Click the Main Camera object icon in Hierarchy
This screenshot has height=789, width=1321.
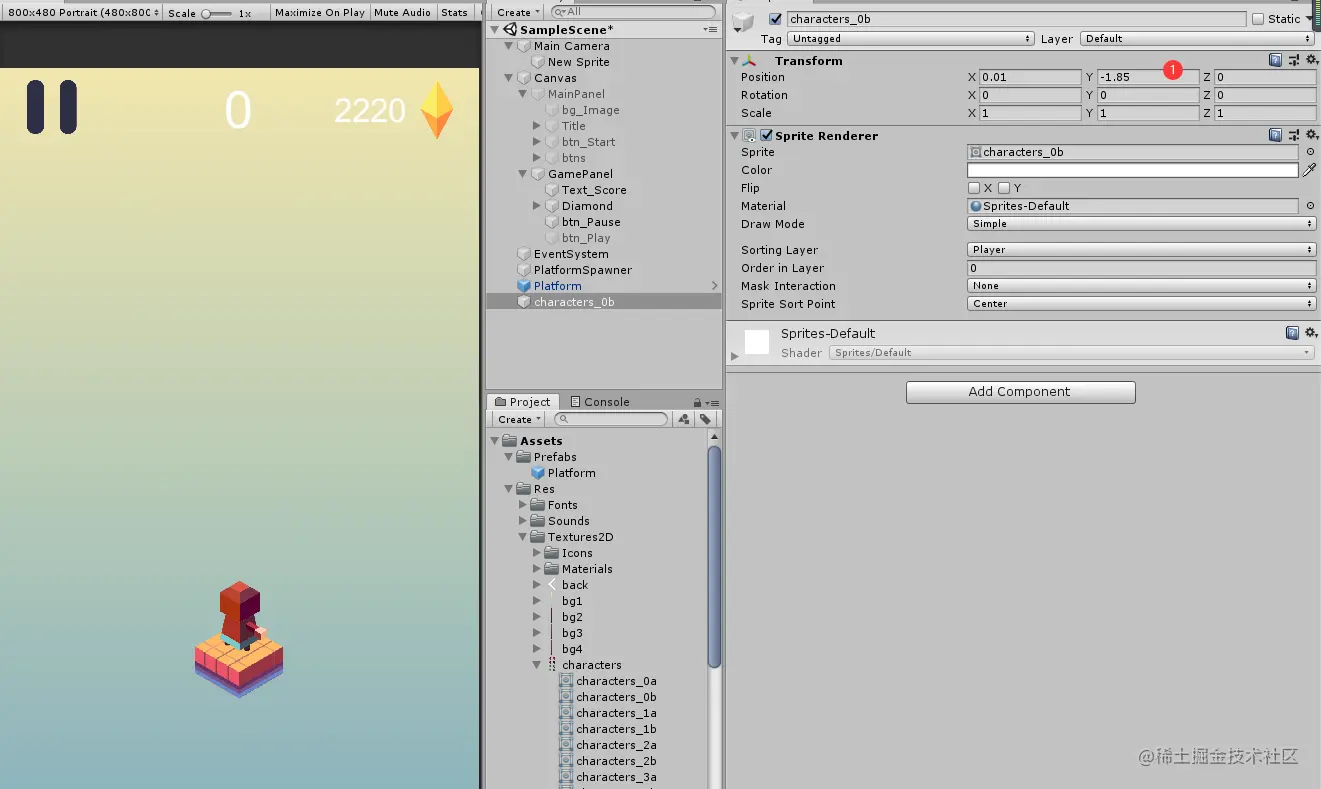524,46
